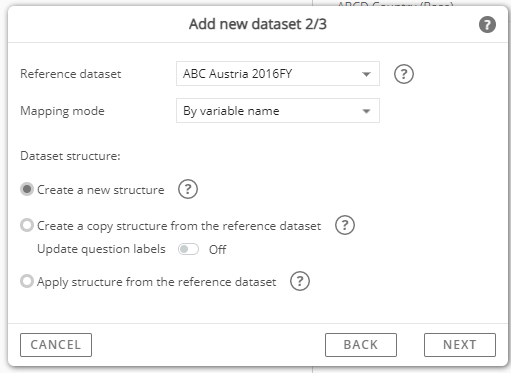Click the Add new dataset 2/3 title
The image size is (511, 373).
pyautogui.click(x=258, y=24)
